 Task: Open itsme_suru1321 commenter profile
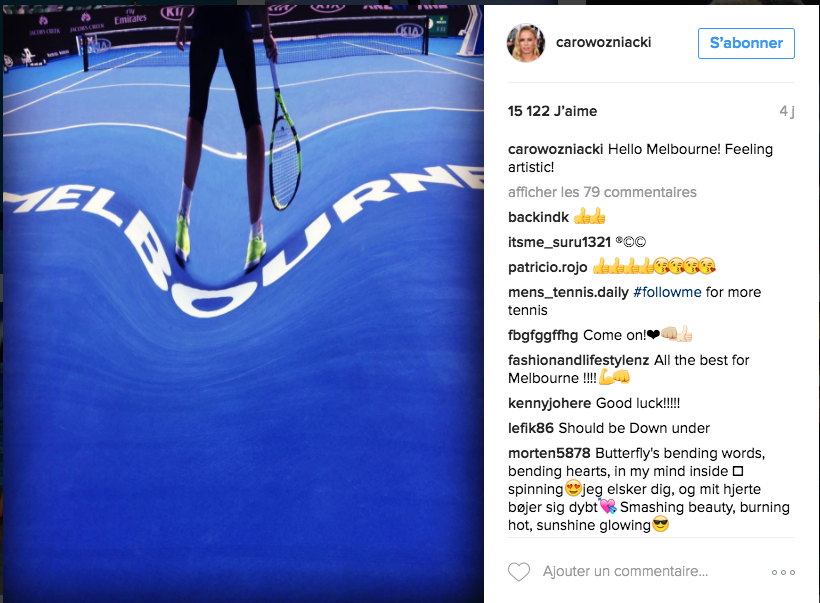point(559,242)
